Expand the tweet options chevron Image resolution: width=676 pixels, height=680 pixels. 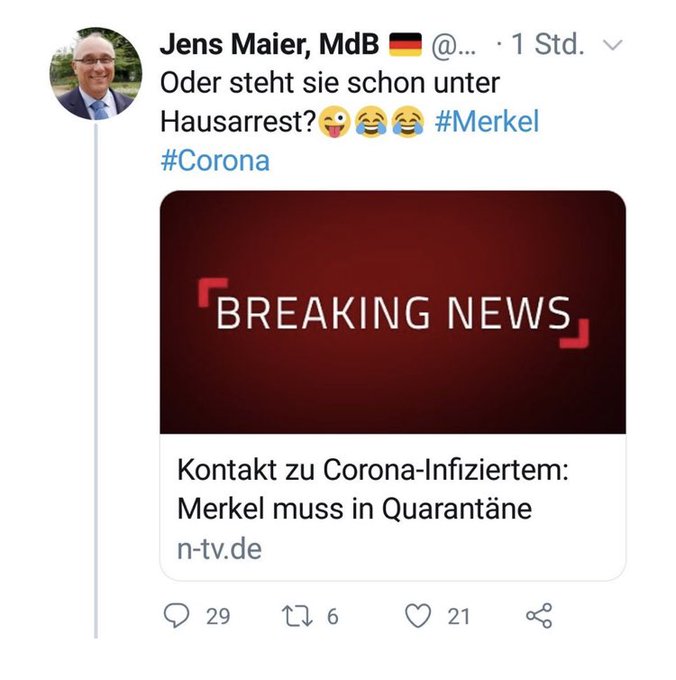613,45
